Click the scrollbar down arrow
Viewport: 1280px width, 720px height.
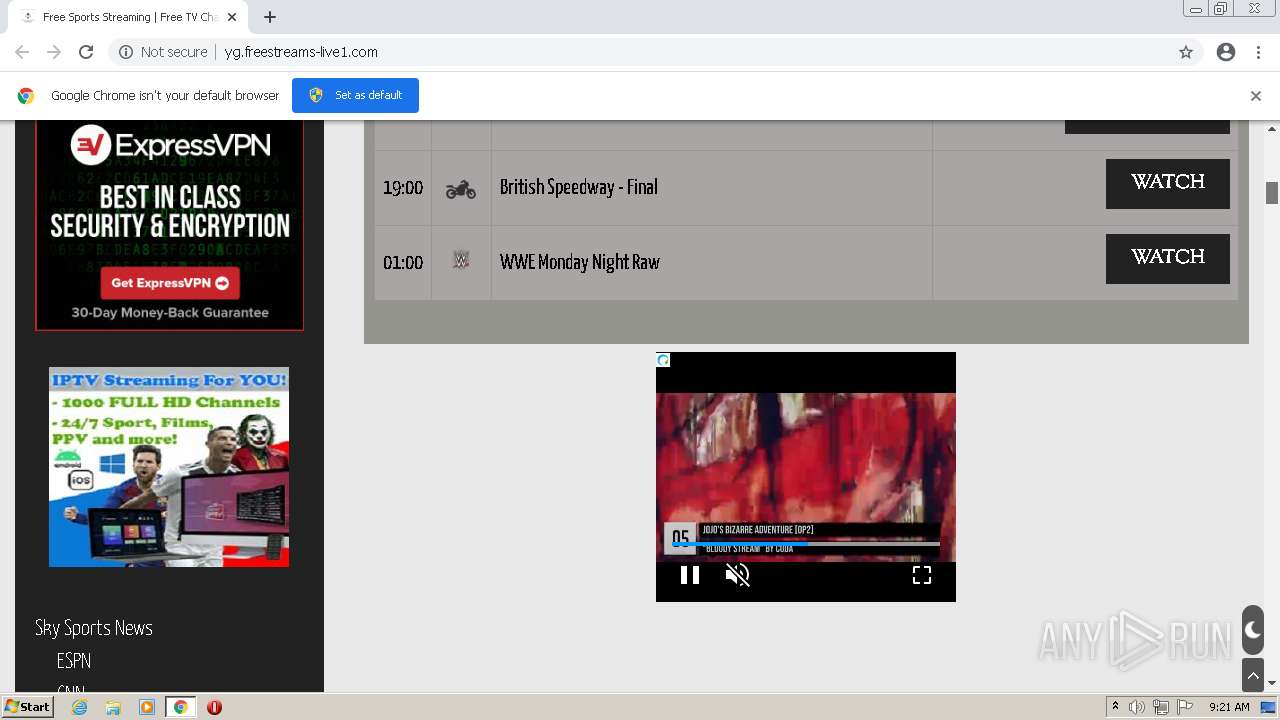(x=1272, y=684)
